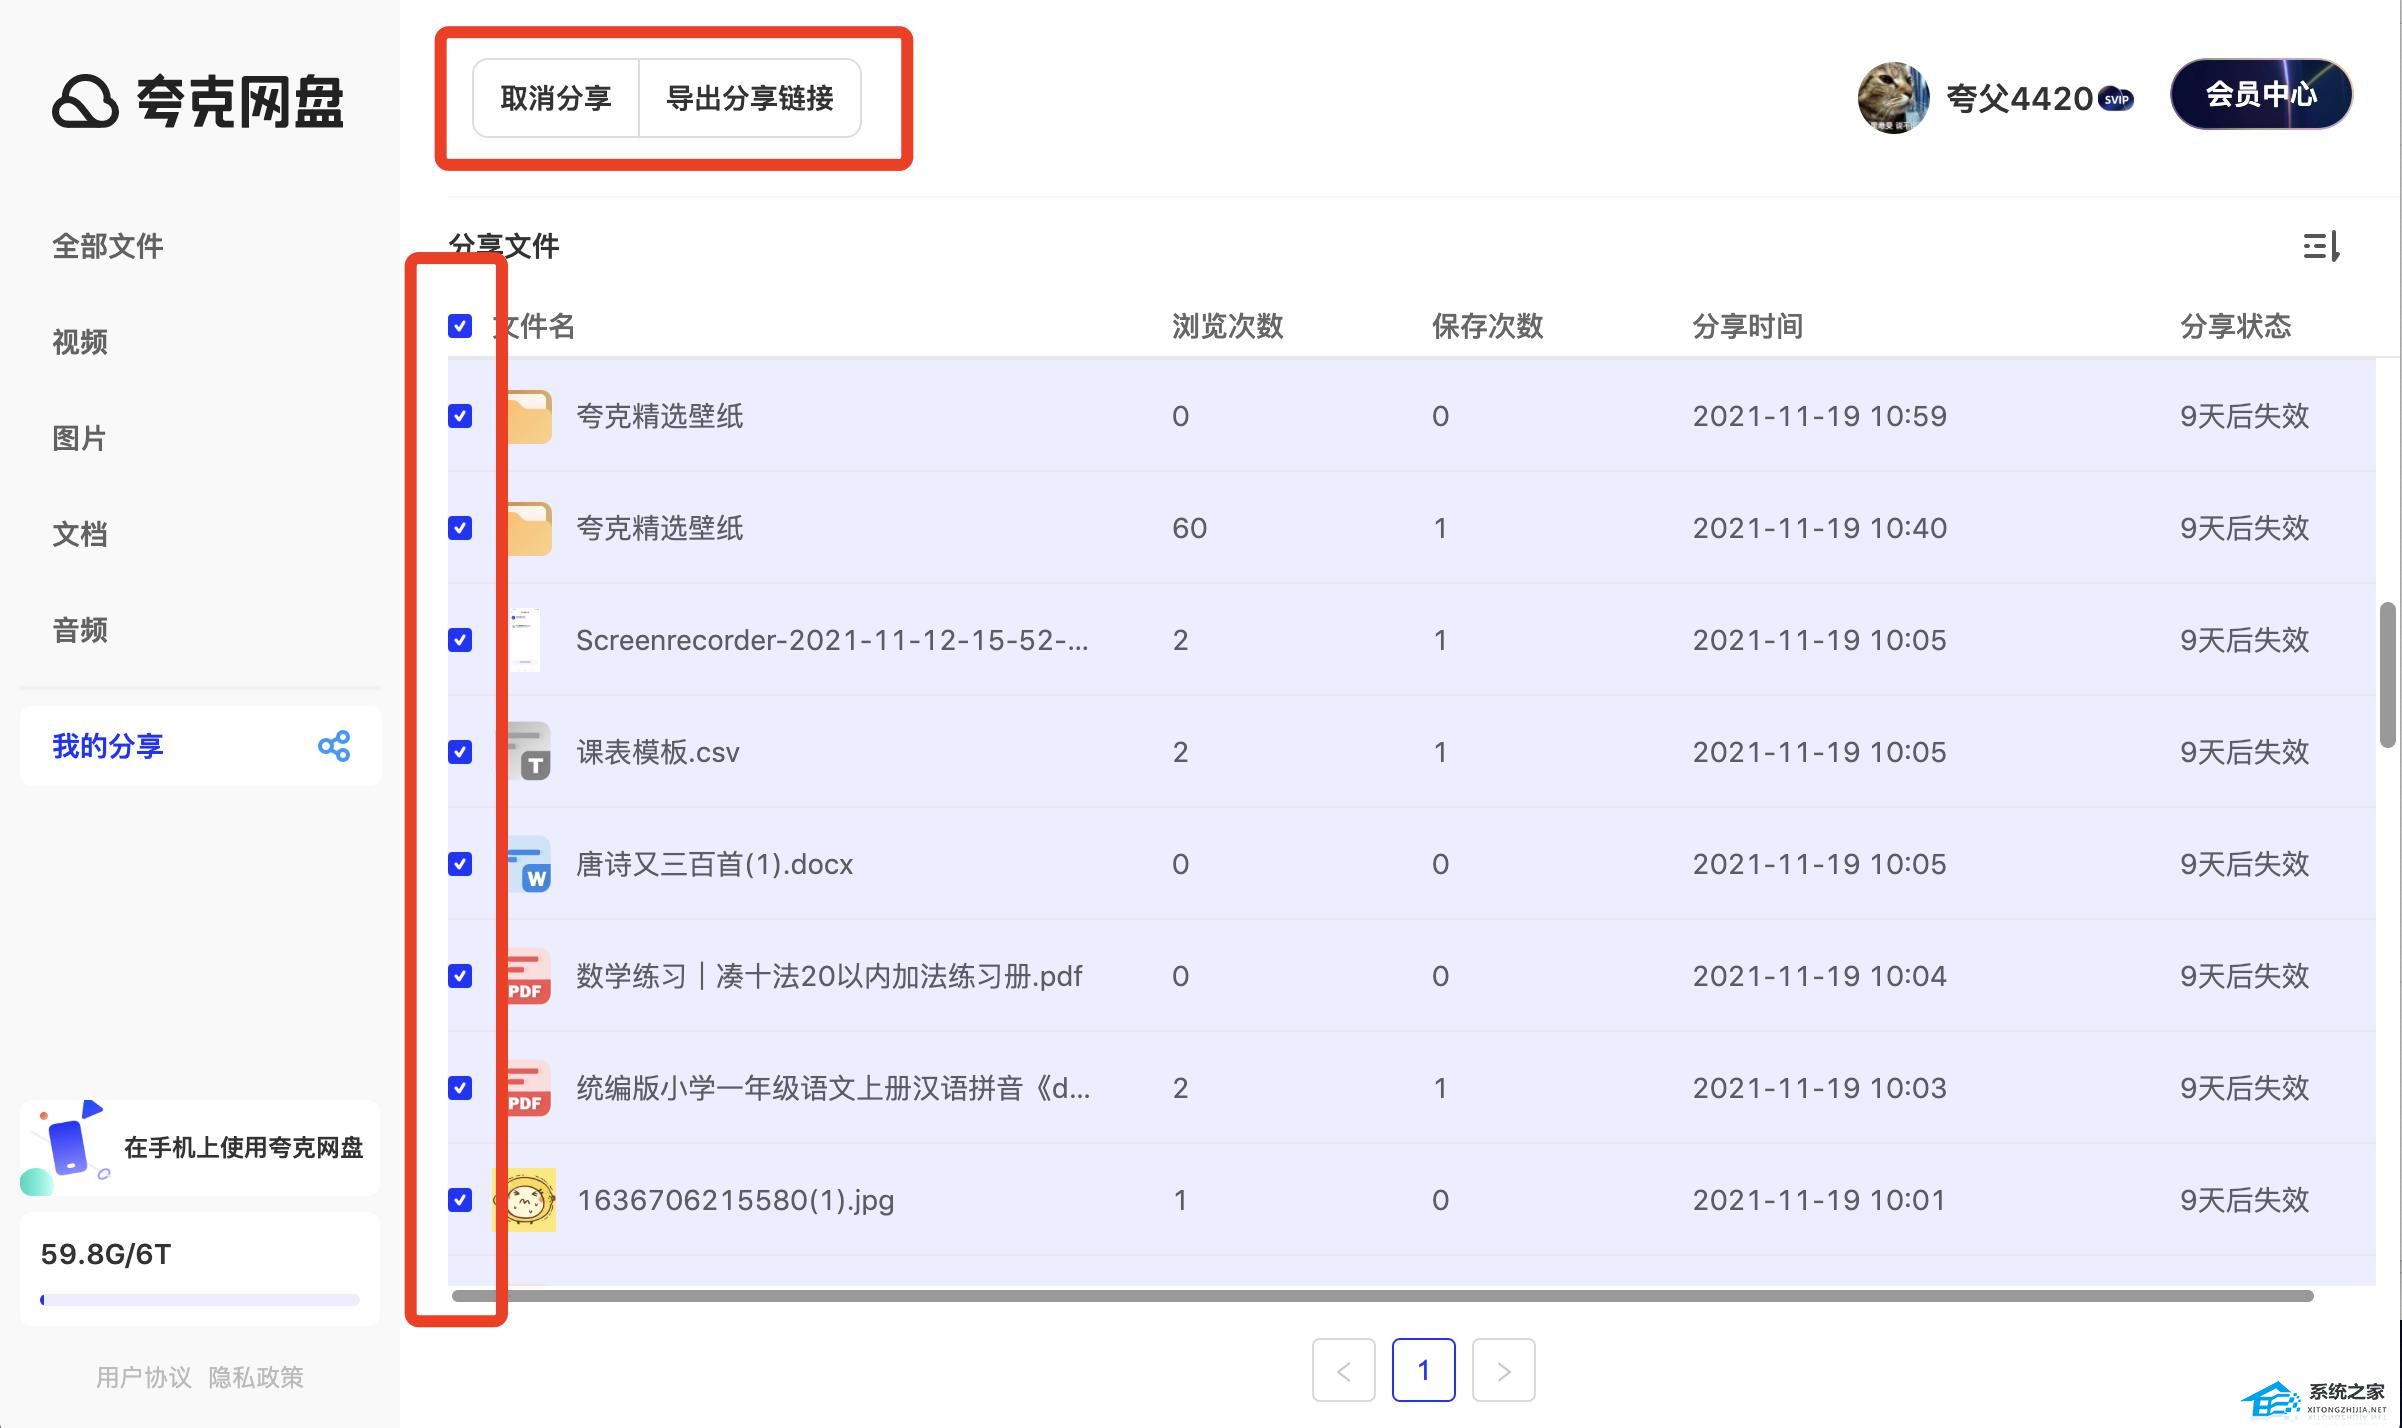
Task: Open 全部文件 in the sidebar
Action: click(108, 246)
